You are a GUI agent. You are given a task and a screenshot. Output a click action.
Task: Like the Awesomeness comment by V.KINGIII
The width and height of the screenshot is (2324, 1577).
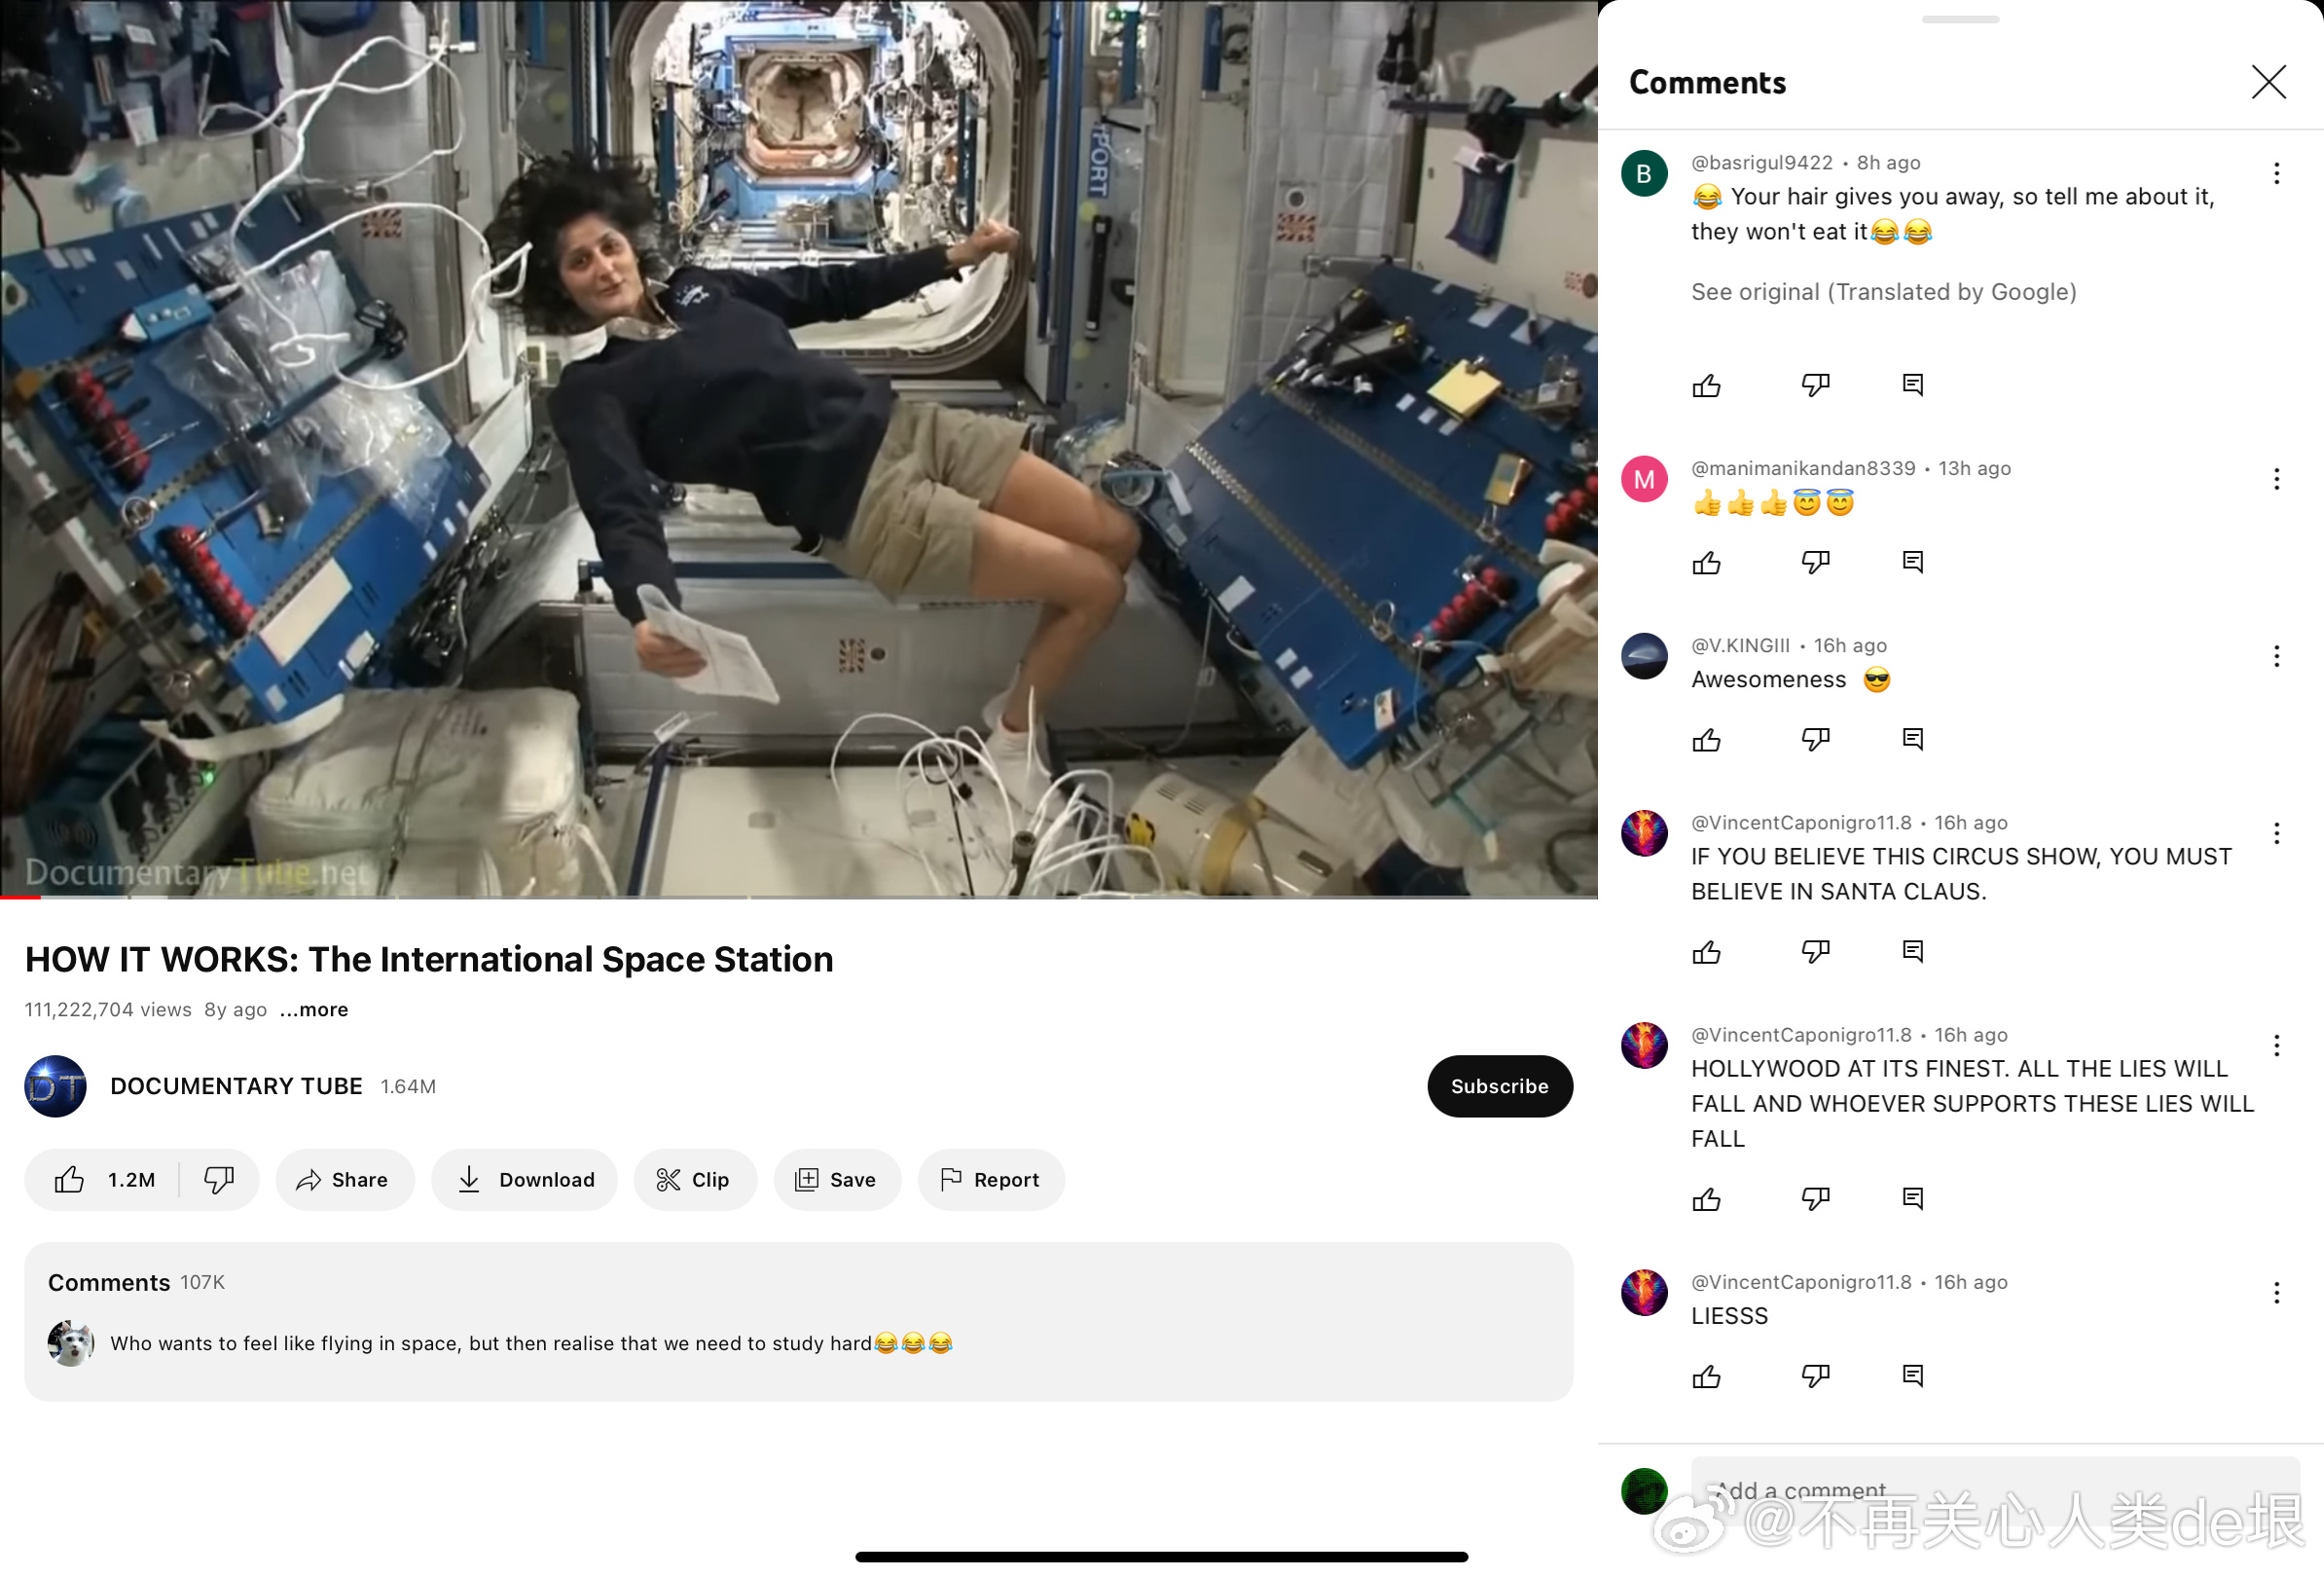1706,740
